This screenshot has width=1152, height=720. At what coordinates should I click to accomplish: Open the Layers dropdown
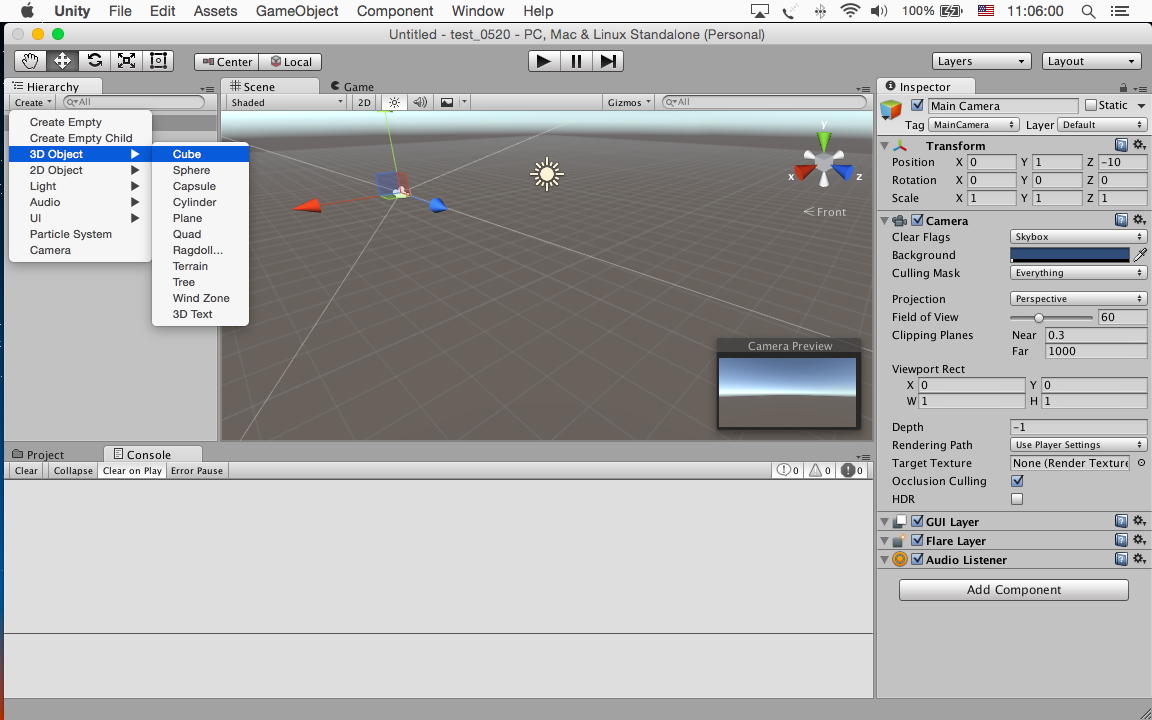tap(981, 61)
